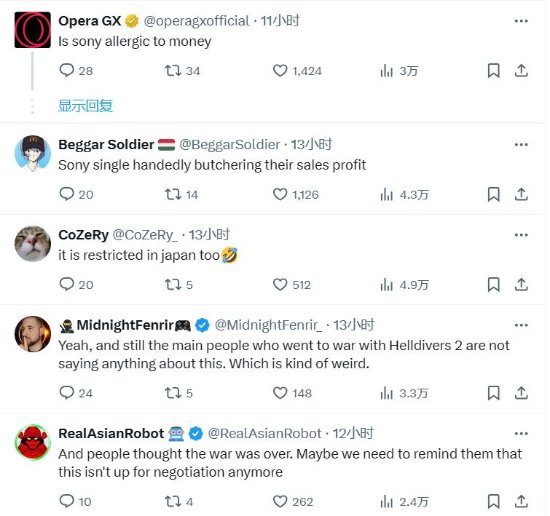The width and height of the screenshot is (550, 516).
Task: Share the RealAsianRobot tweet
Action: [521, 501]
